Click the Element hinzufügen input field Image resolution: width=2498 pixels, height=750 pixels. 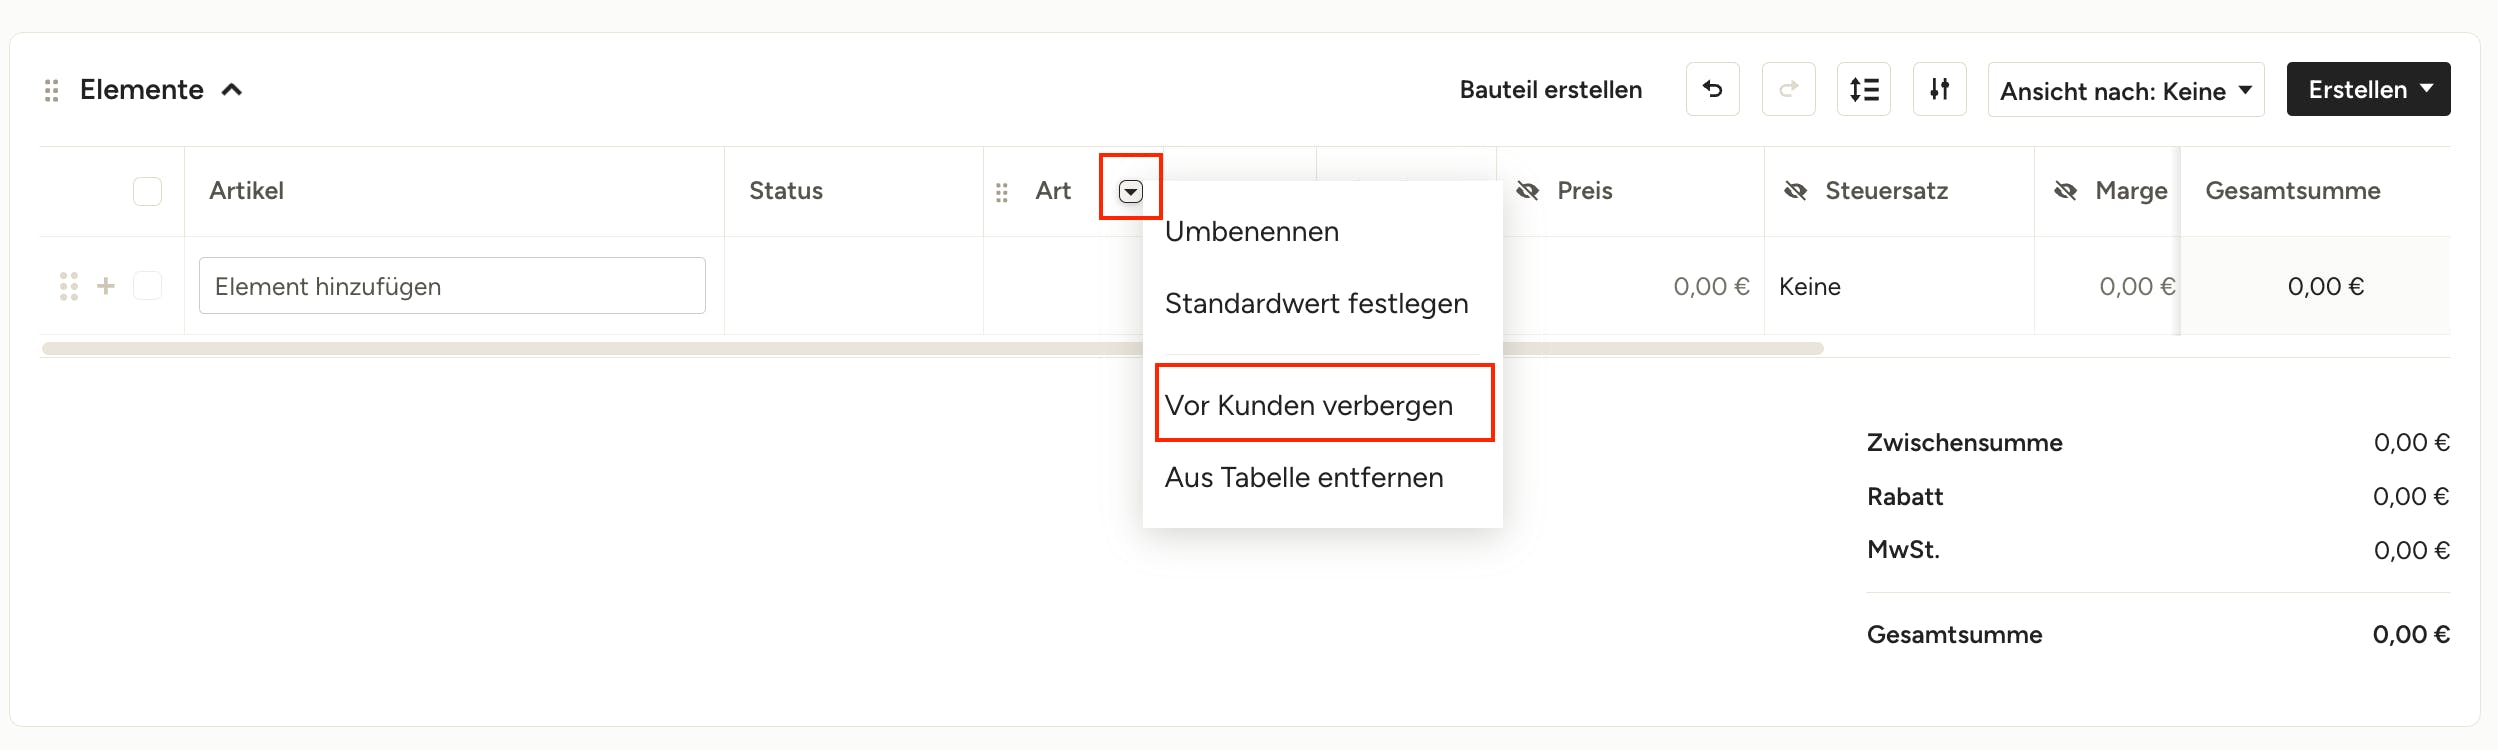[x=452, y=286]
